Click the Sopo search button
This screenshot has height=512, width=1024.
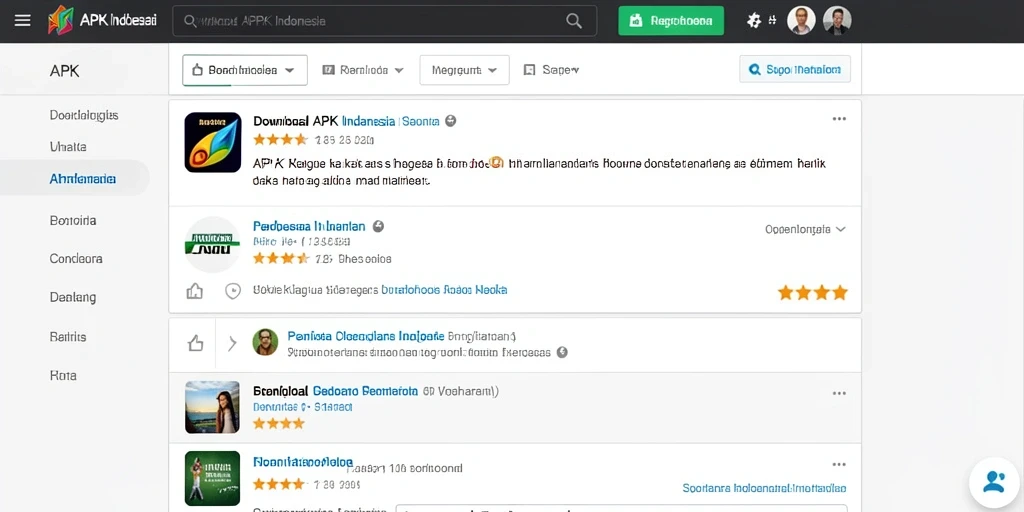[x=795, y=69]
